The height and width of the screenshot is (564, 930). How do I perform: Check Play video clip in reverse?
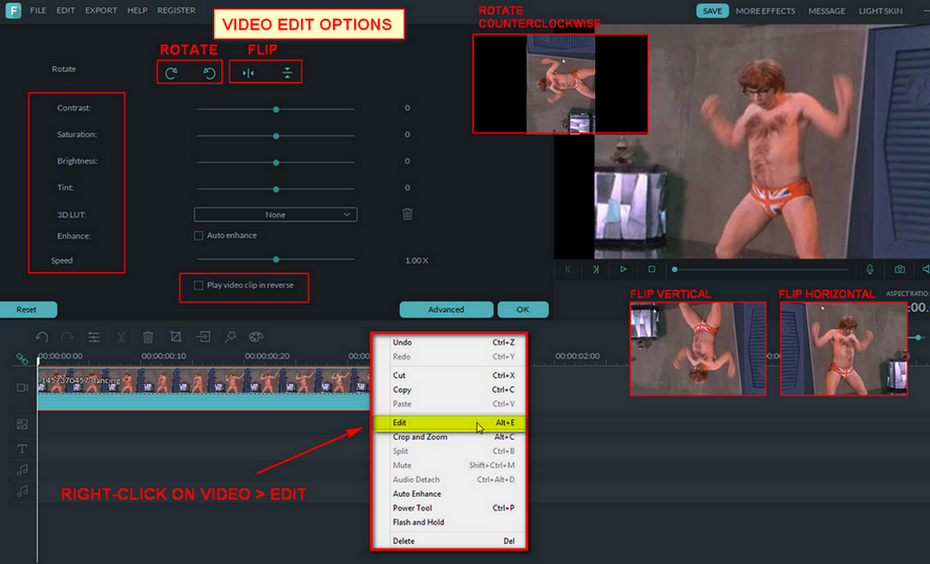pyautogui.click(x=198, y=286)
